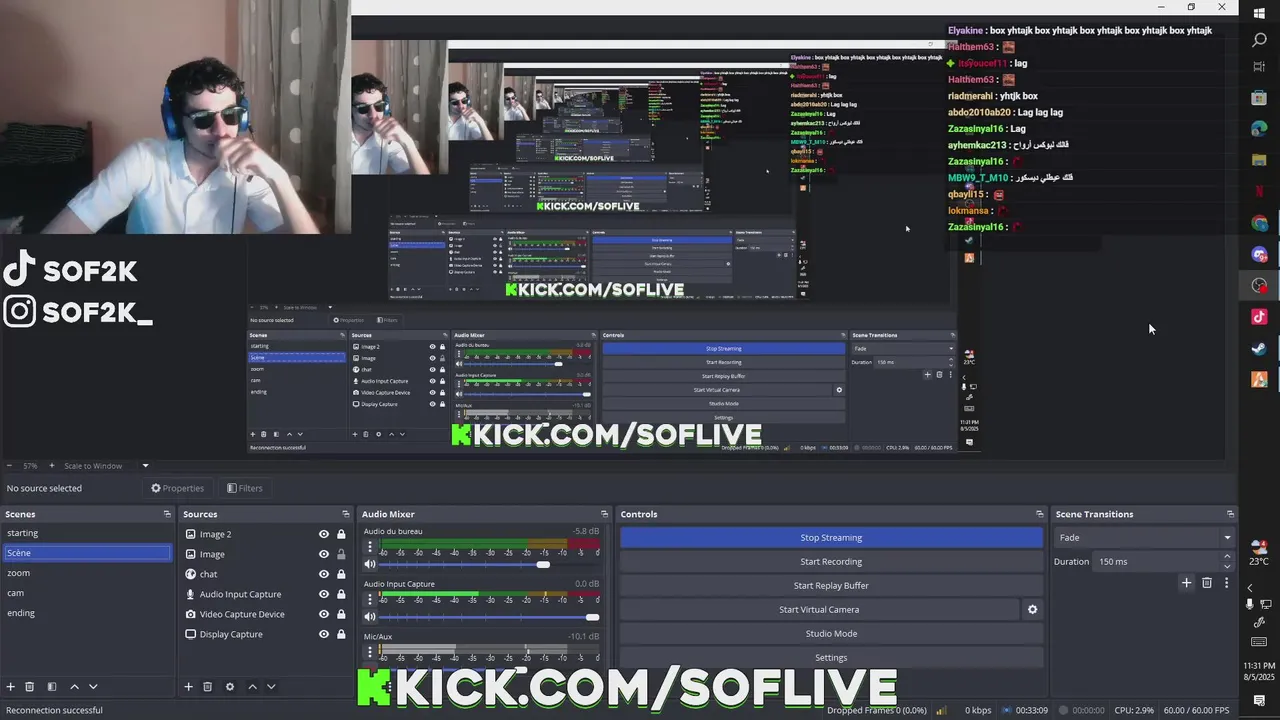Viewport: 1280px width, 720px height.
Task: Adjust transition Duration stepper arrows
Action: click(x=1228, y=561)
